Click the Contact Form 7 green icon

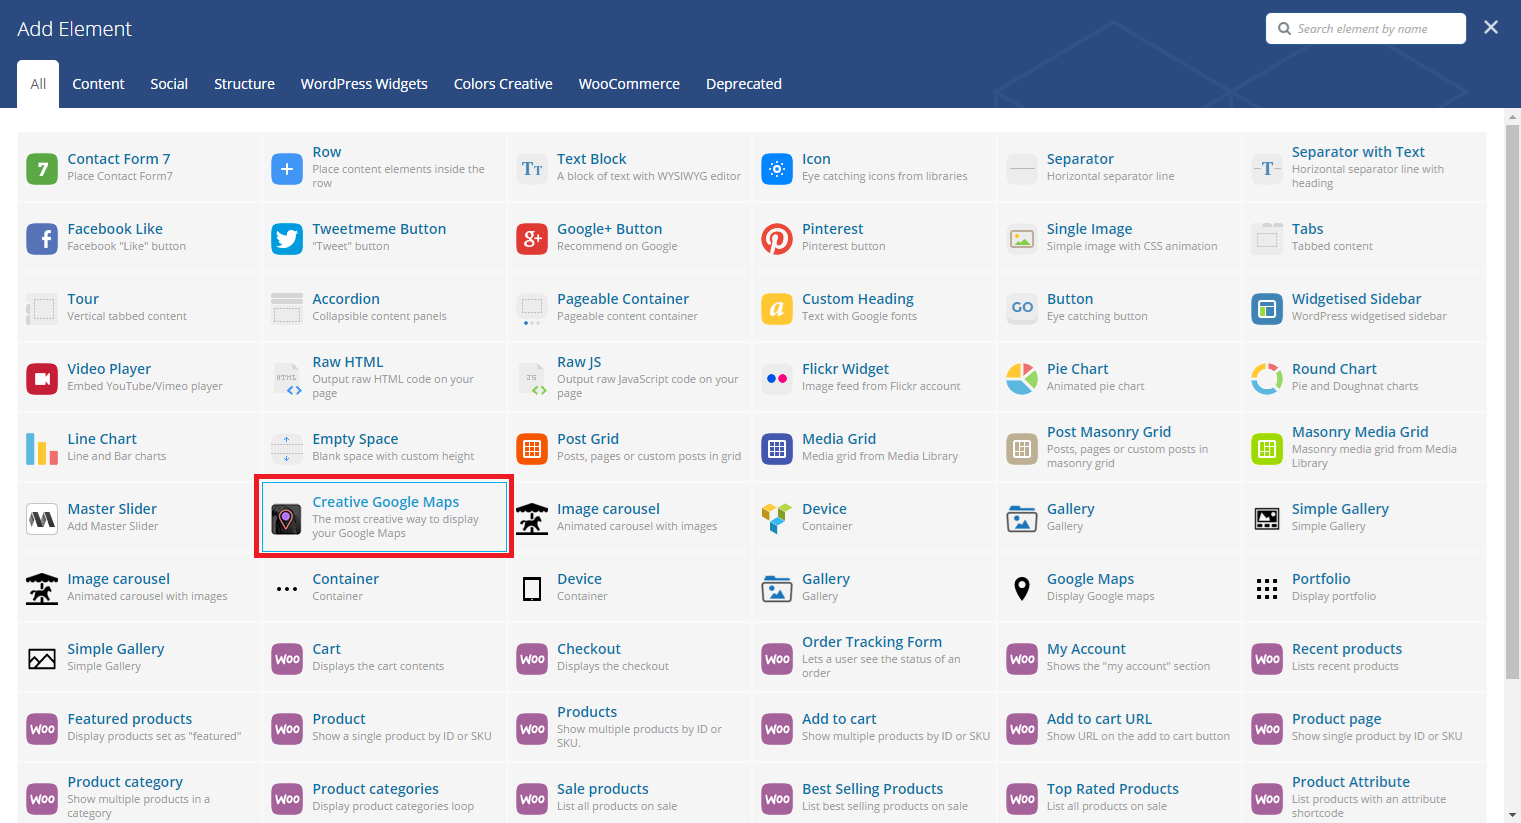tap(42, 169)
